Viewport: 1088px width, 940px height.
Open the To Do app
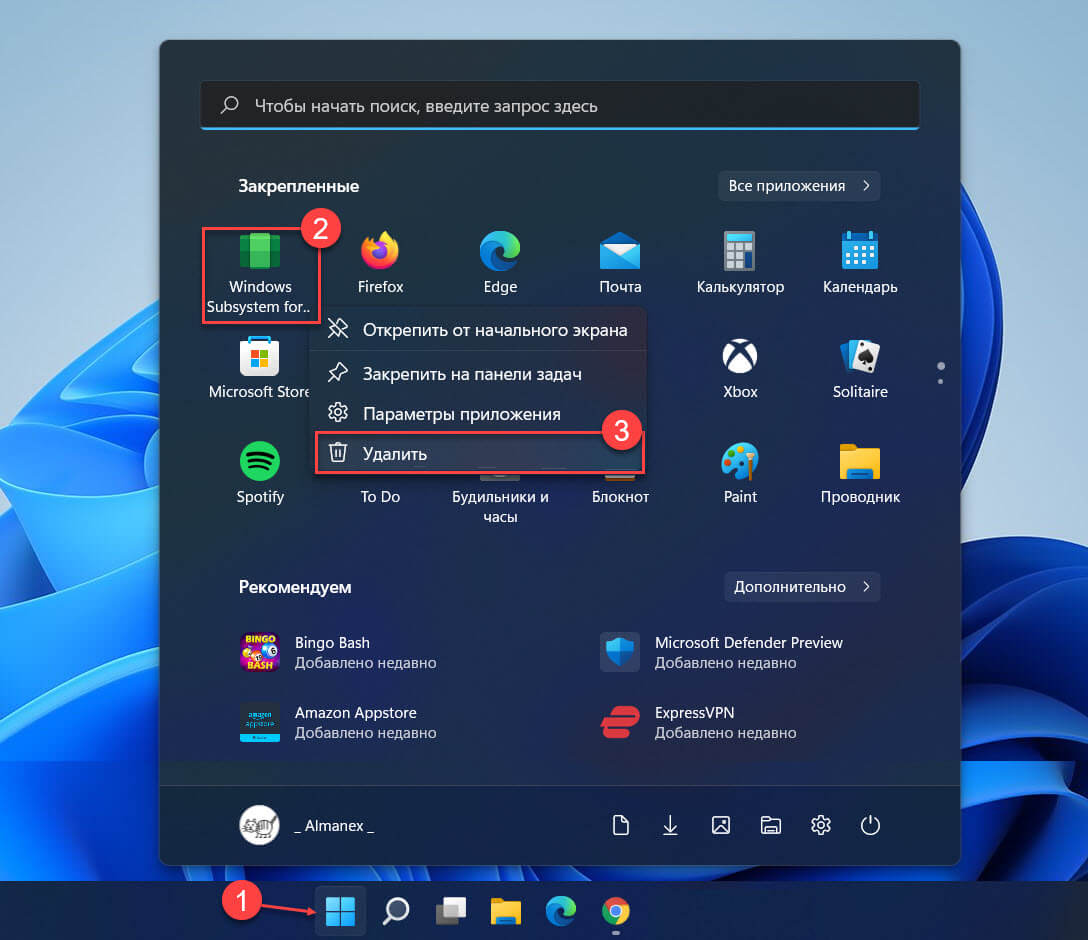380,496
